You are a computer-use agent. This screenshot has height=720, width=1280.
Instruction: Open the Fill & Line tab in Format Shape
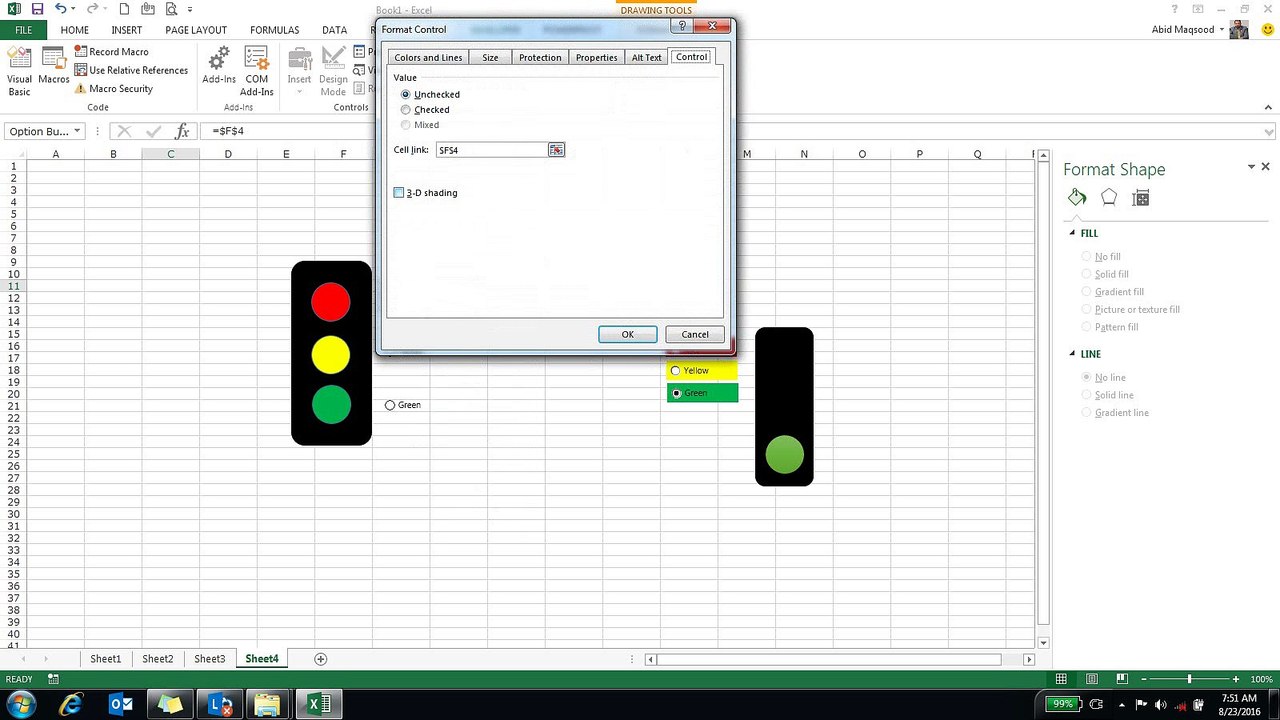pos(1077,198)
